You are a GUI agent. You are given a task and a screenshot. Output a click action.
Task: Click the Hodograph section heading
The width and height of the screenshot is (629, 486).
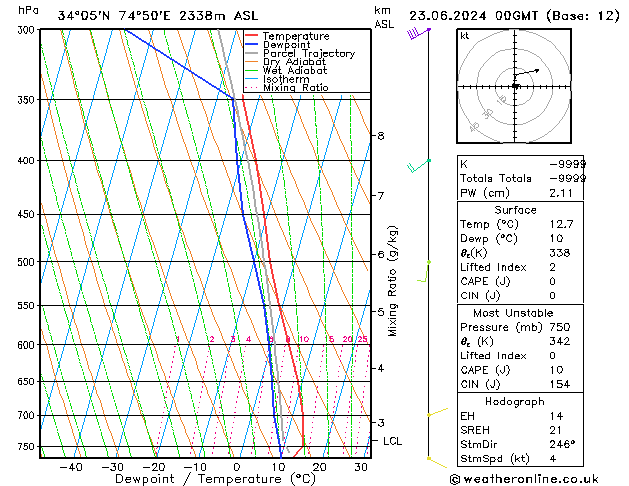515,401
